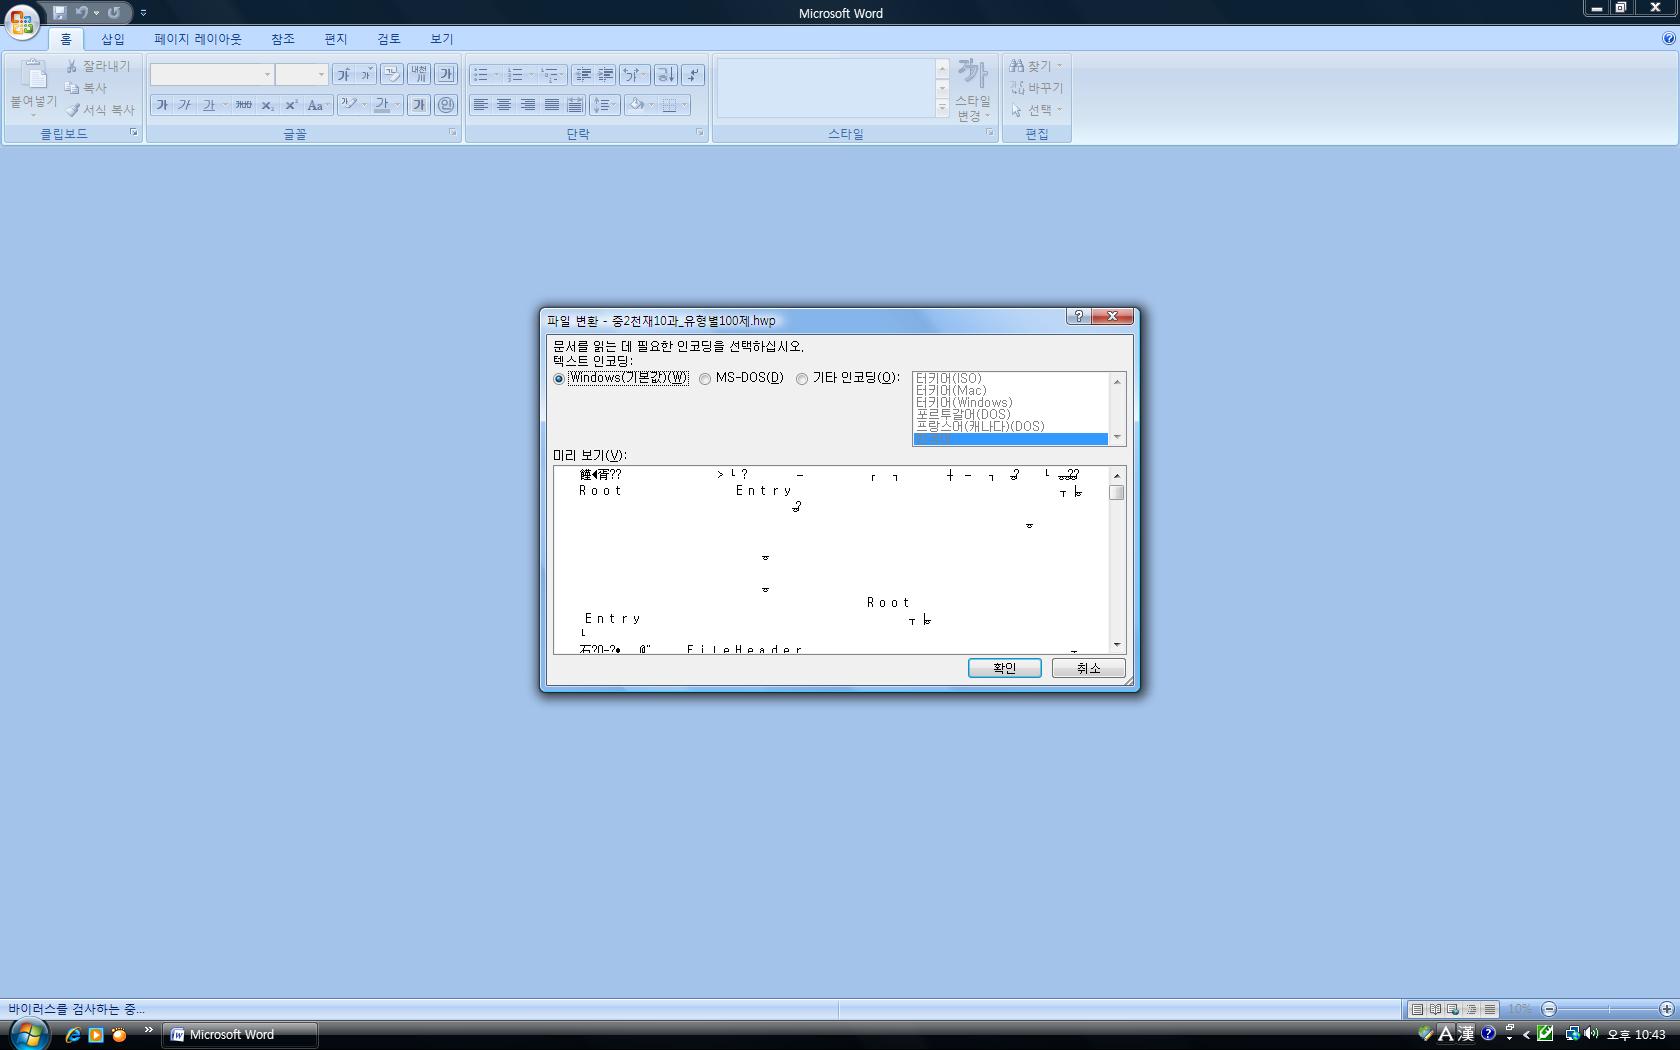Expand the Select (선택) dropdown
The image size is (1680, 1050).
click(x=1059, y=110)
